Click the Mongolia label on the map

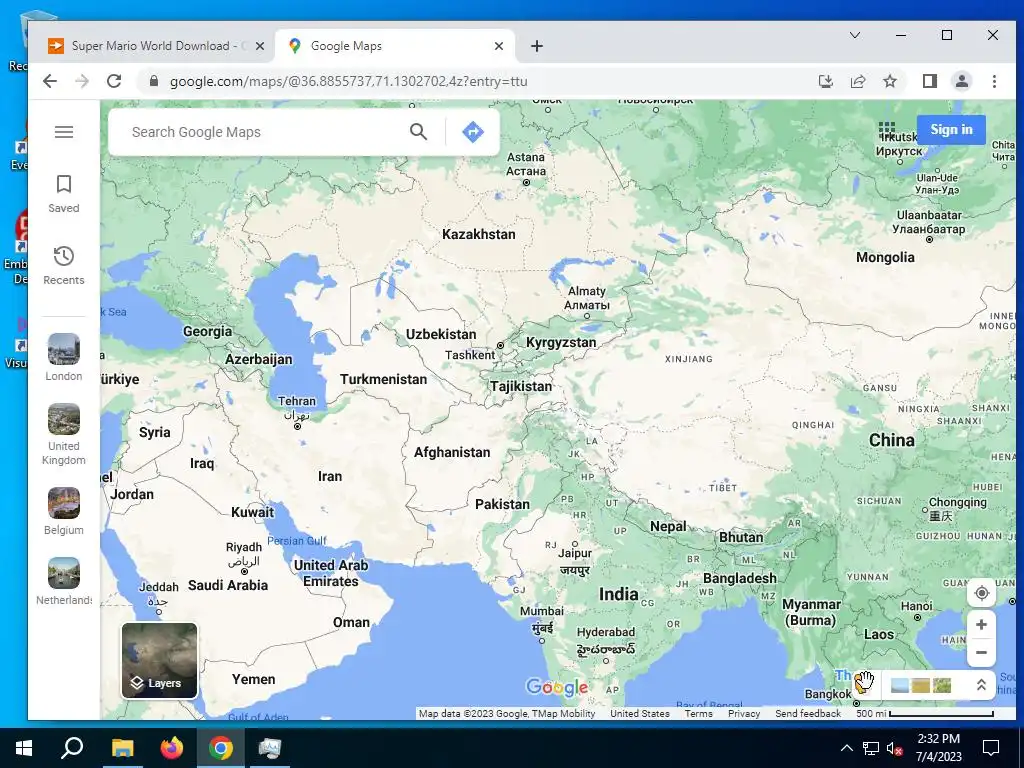click(x=885, y=257)
